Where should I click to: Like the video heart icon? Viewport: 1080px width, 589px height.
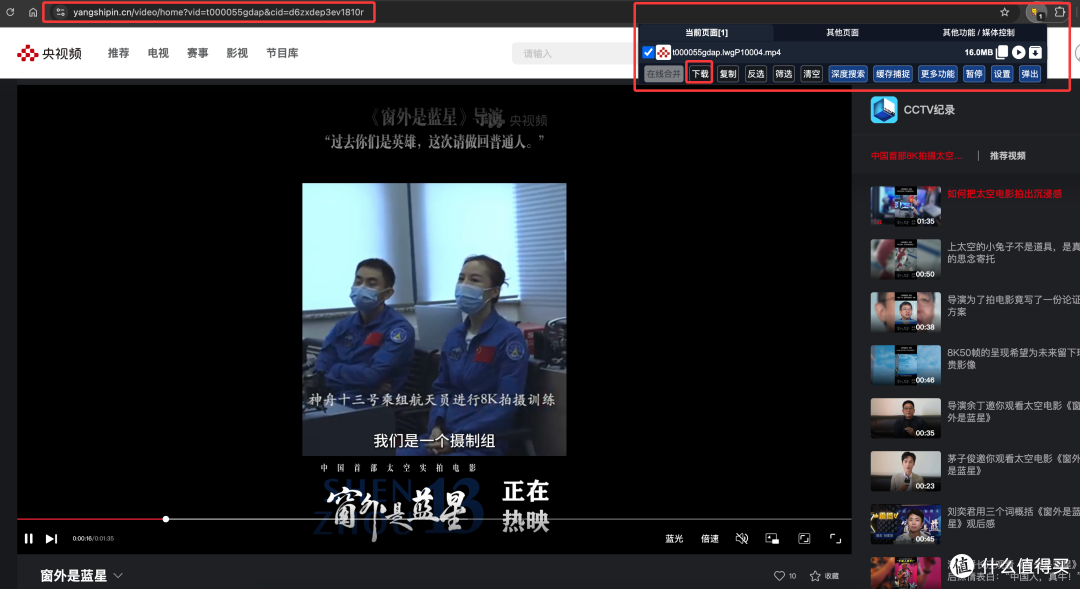(779, 575)
